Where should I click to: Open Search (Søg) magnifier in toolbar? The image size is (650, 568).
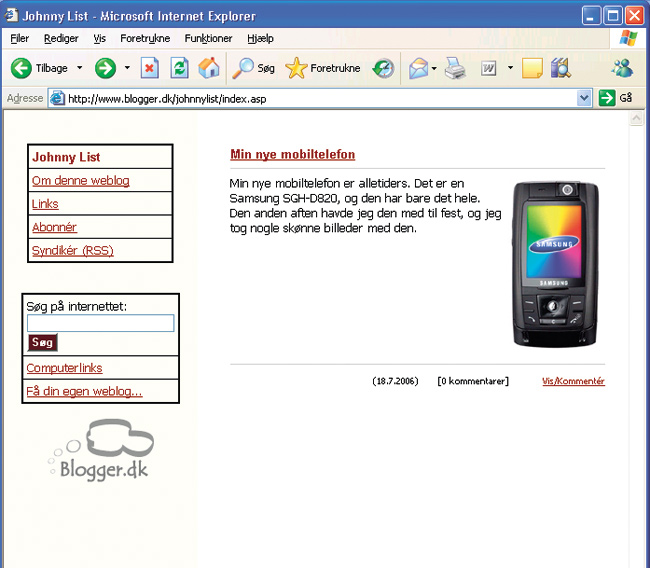click(x=253, y=68)
